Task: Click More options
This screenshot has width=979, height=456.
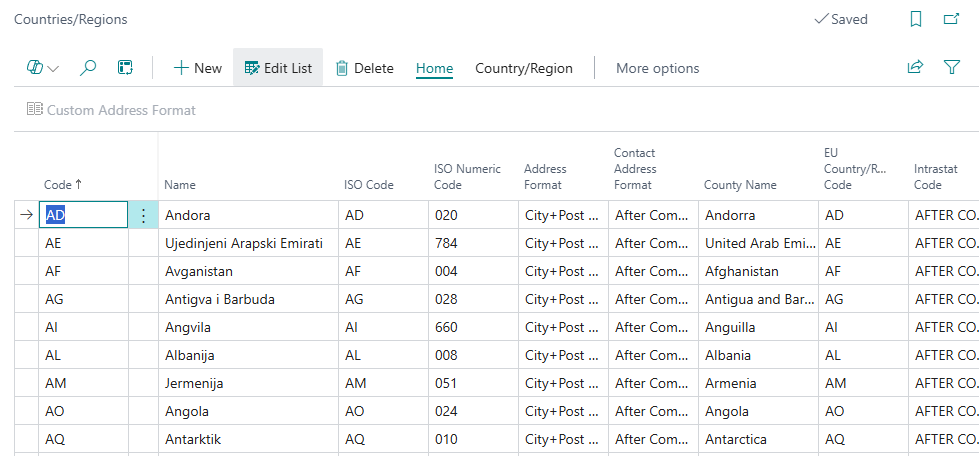Action: click(x=657, y=68)
